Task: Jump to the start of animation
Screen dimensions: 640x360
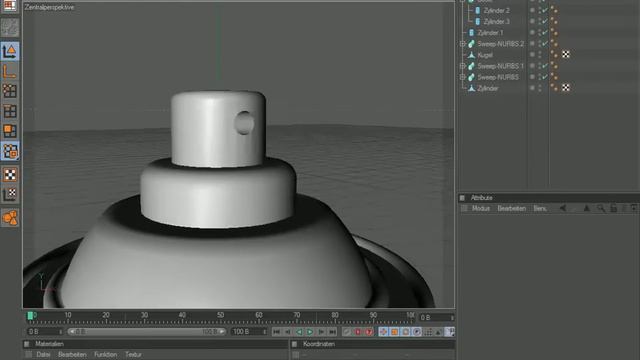Action: pyautogui.click(x=276, y=332)
